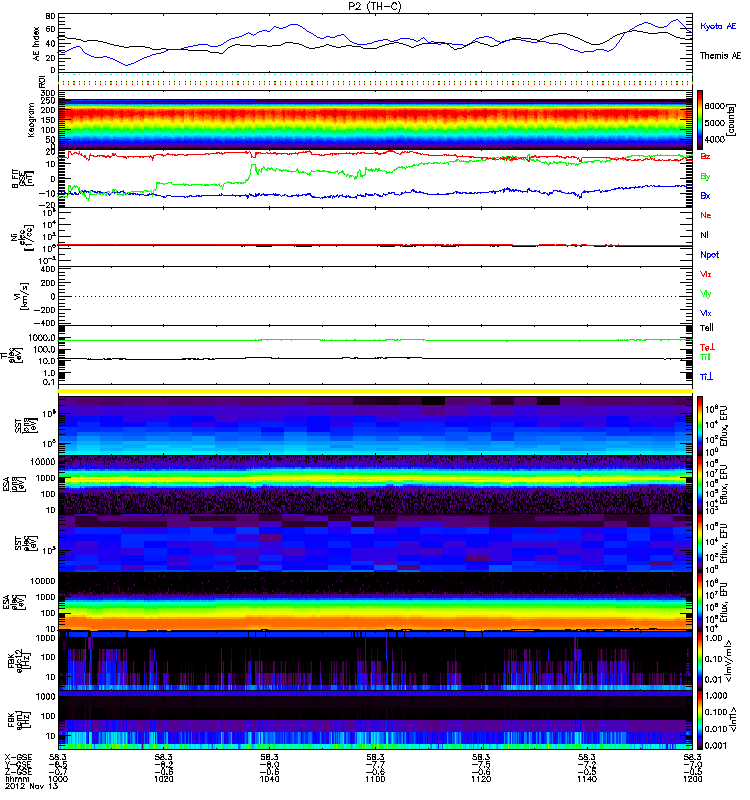Viewport: 750px width, 800px height.
Task: Select the green By legend entry
Action: (x=706, y=176)
